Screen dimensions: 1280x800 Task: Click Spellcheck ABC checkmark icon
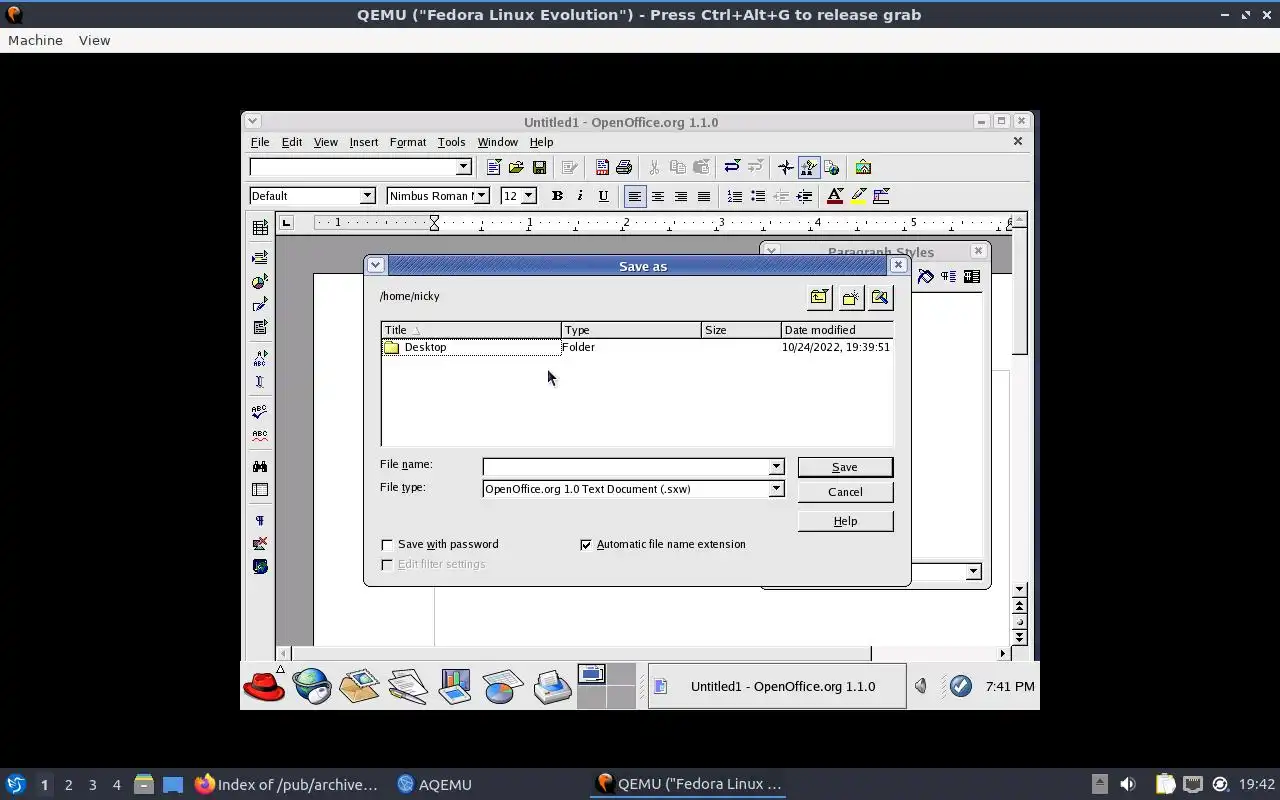pos(260,411)
